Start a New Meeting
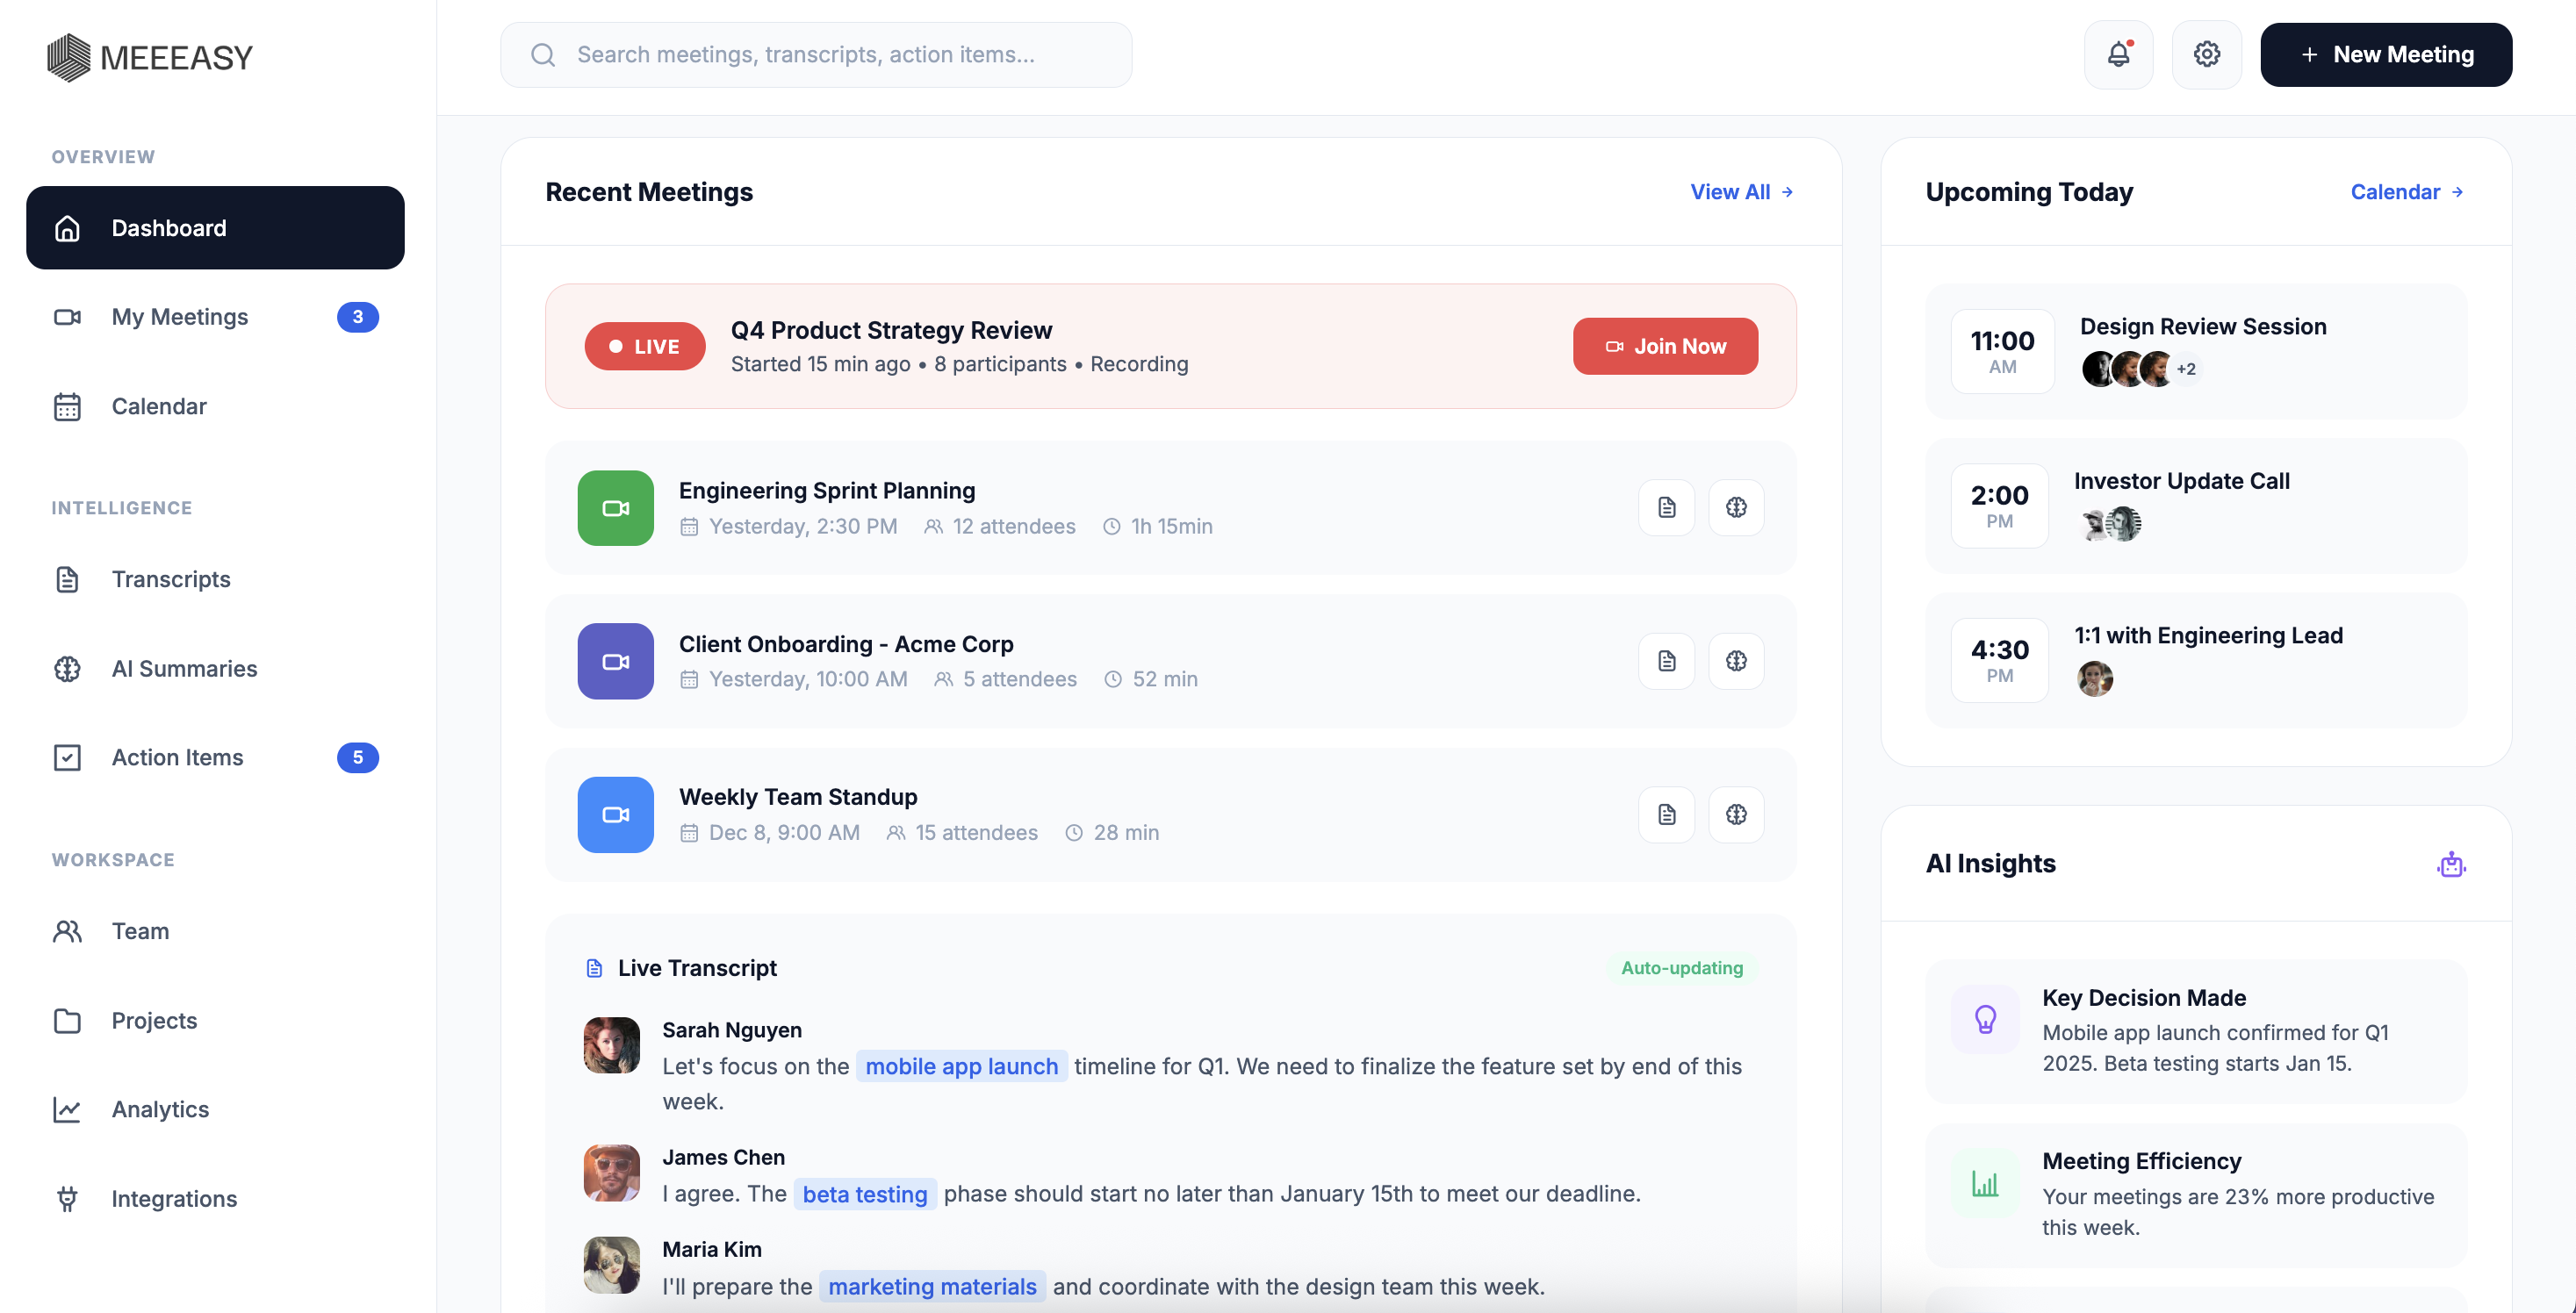Screen dimensions: 2576x1313 (2387, 54)
